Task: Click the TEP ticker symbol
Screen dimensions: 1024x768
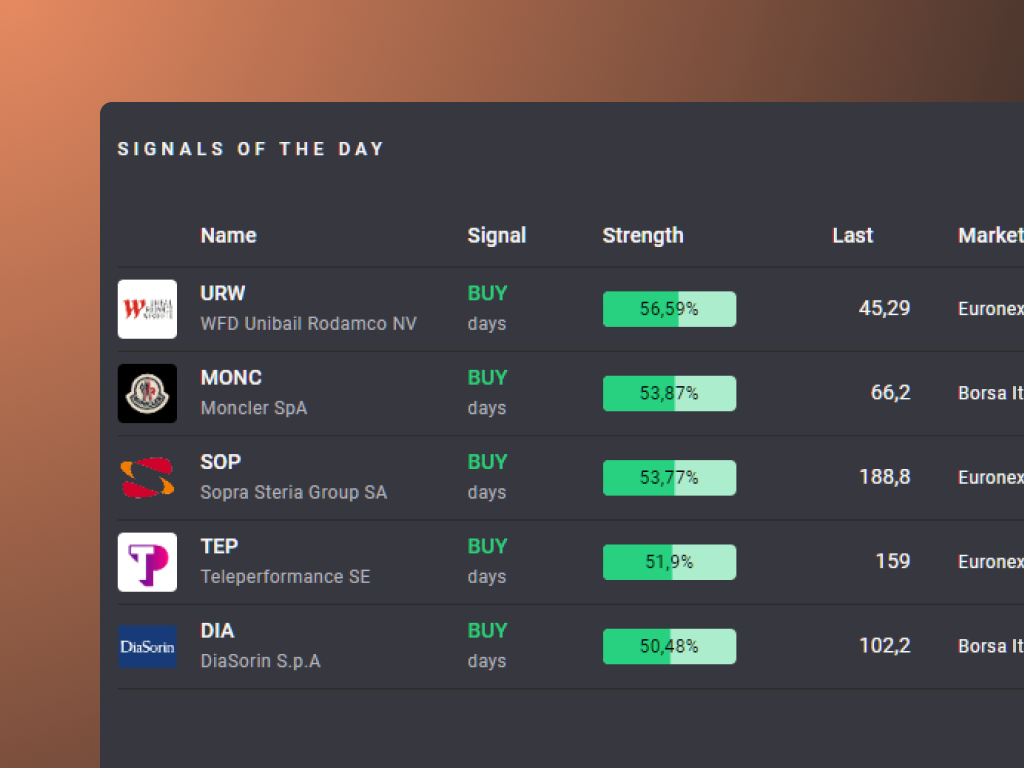Action: (219, 546)
